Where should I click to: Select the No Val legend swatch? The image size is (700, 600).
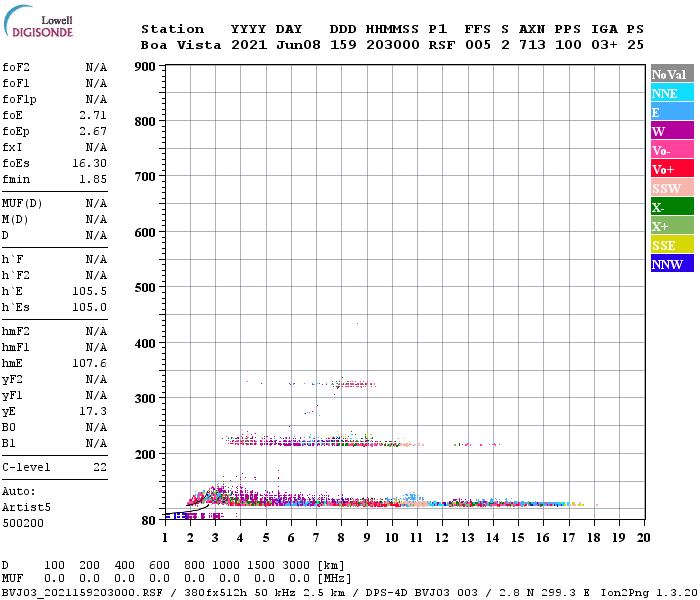(672, 74)
